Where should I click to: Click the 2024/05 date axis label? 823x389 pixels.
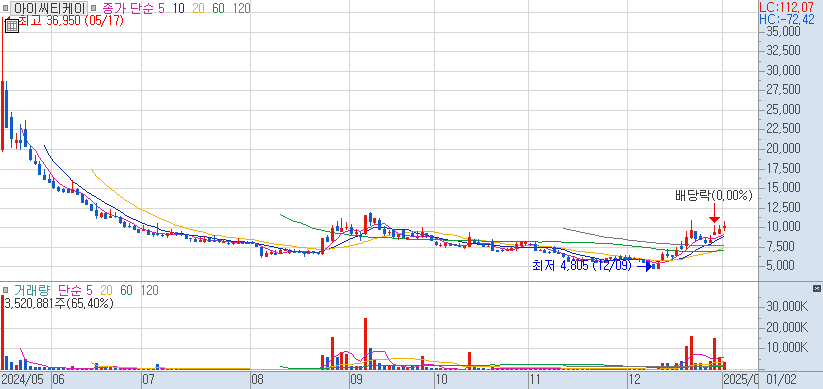24,380
